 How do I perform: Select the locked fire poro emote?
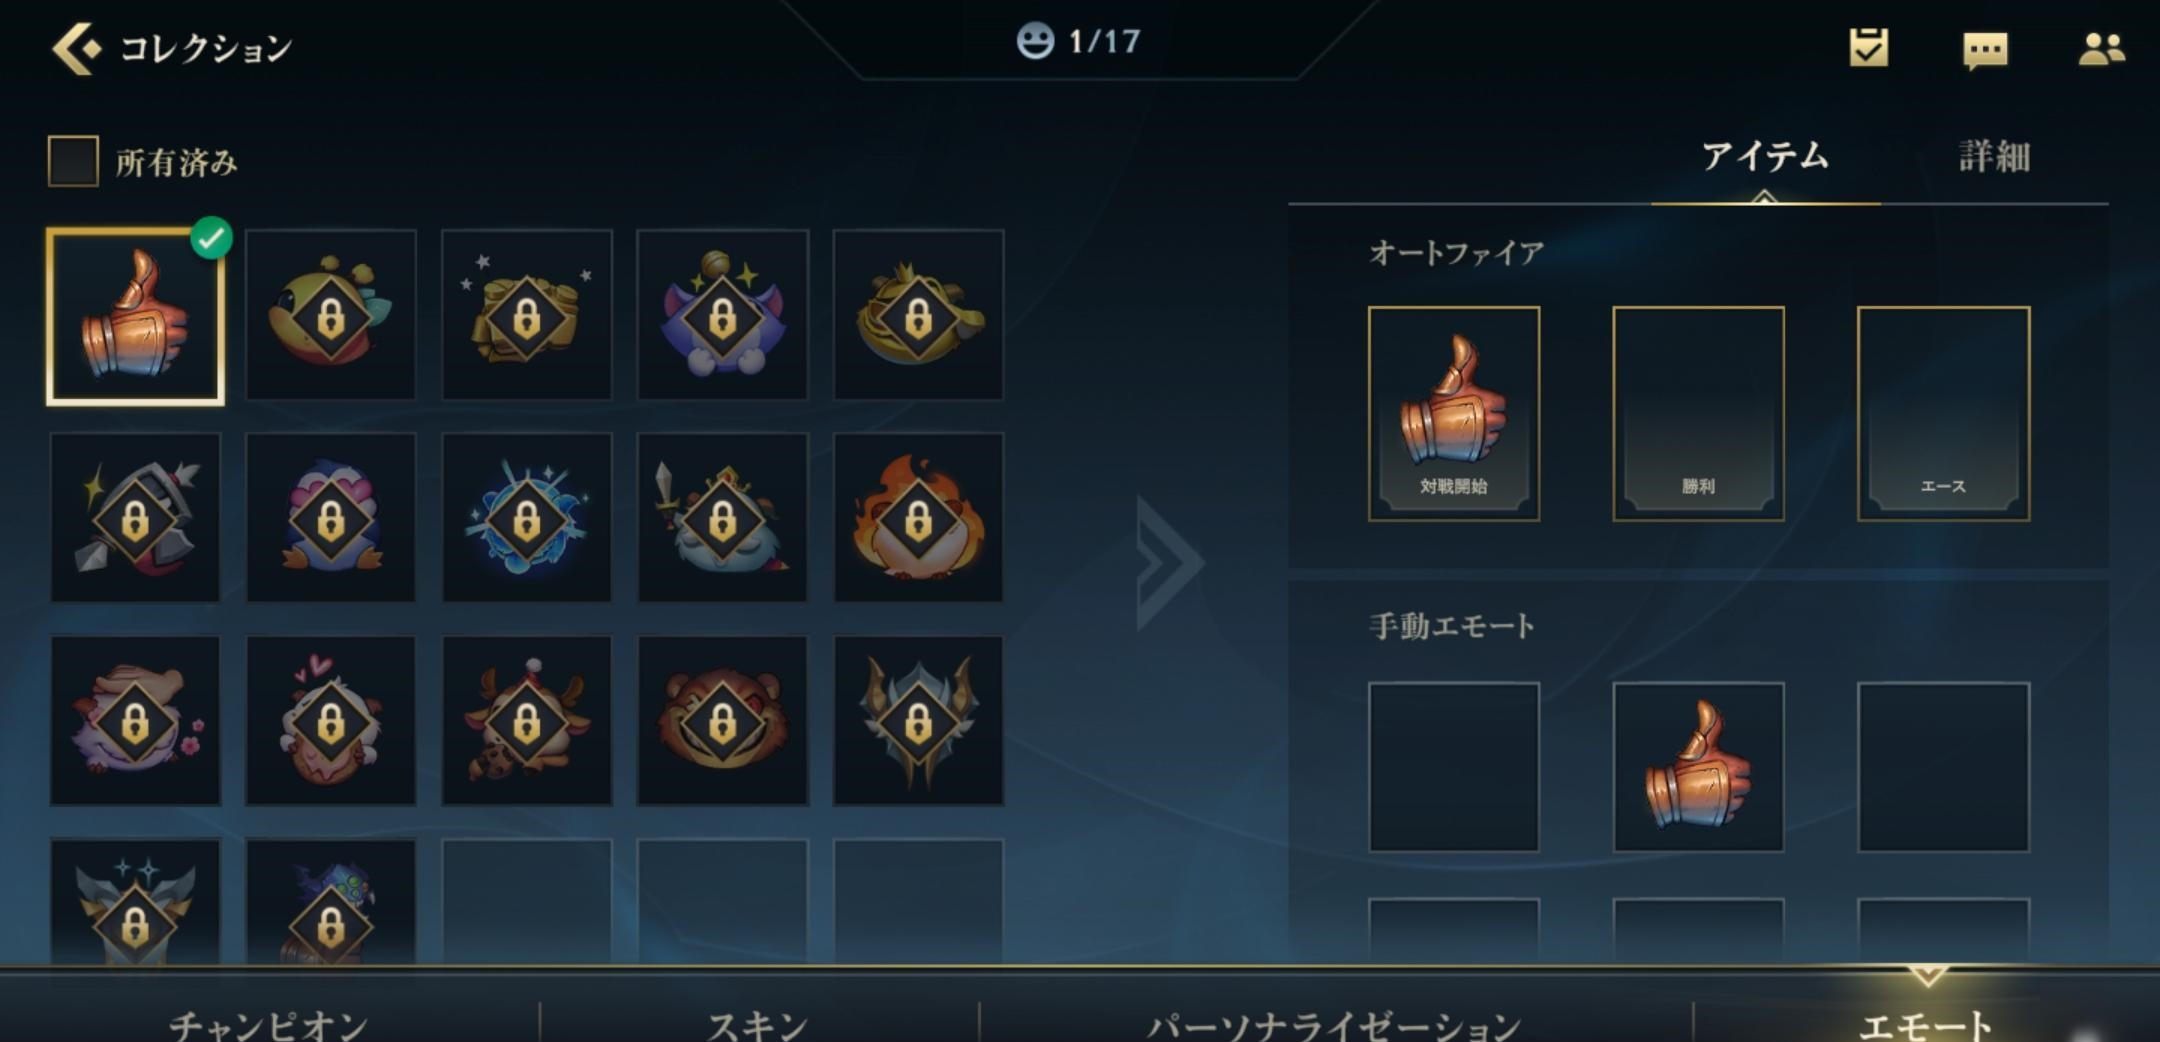(x=918, y=518)
